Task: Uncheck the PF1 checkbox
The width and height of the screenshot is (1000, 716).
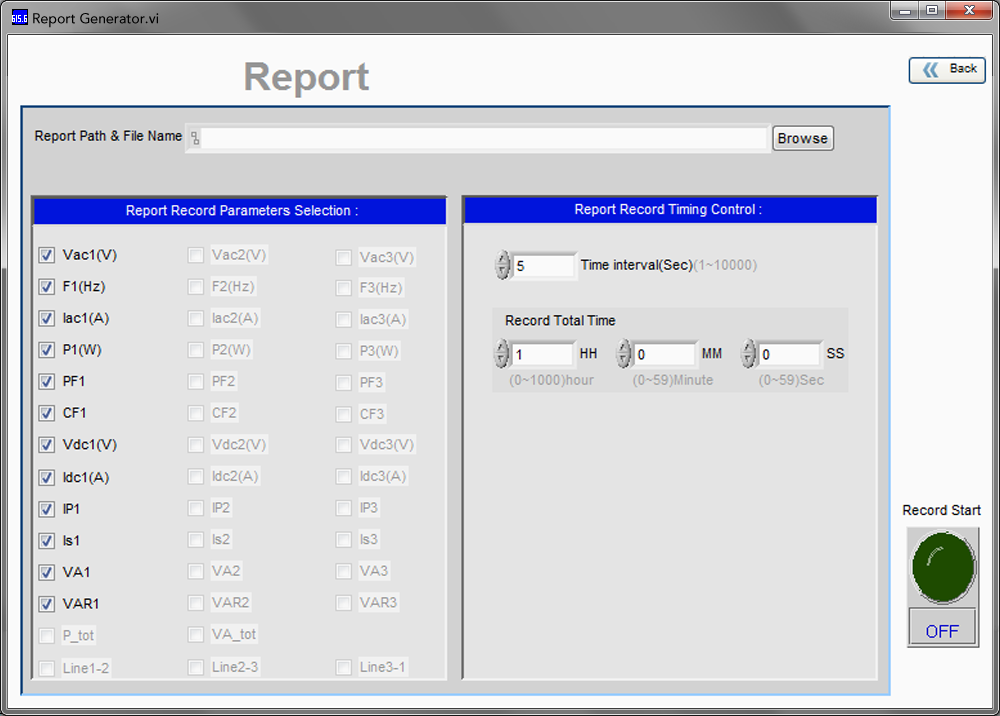Action: pos(47,382)
